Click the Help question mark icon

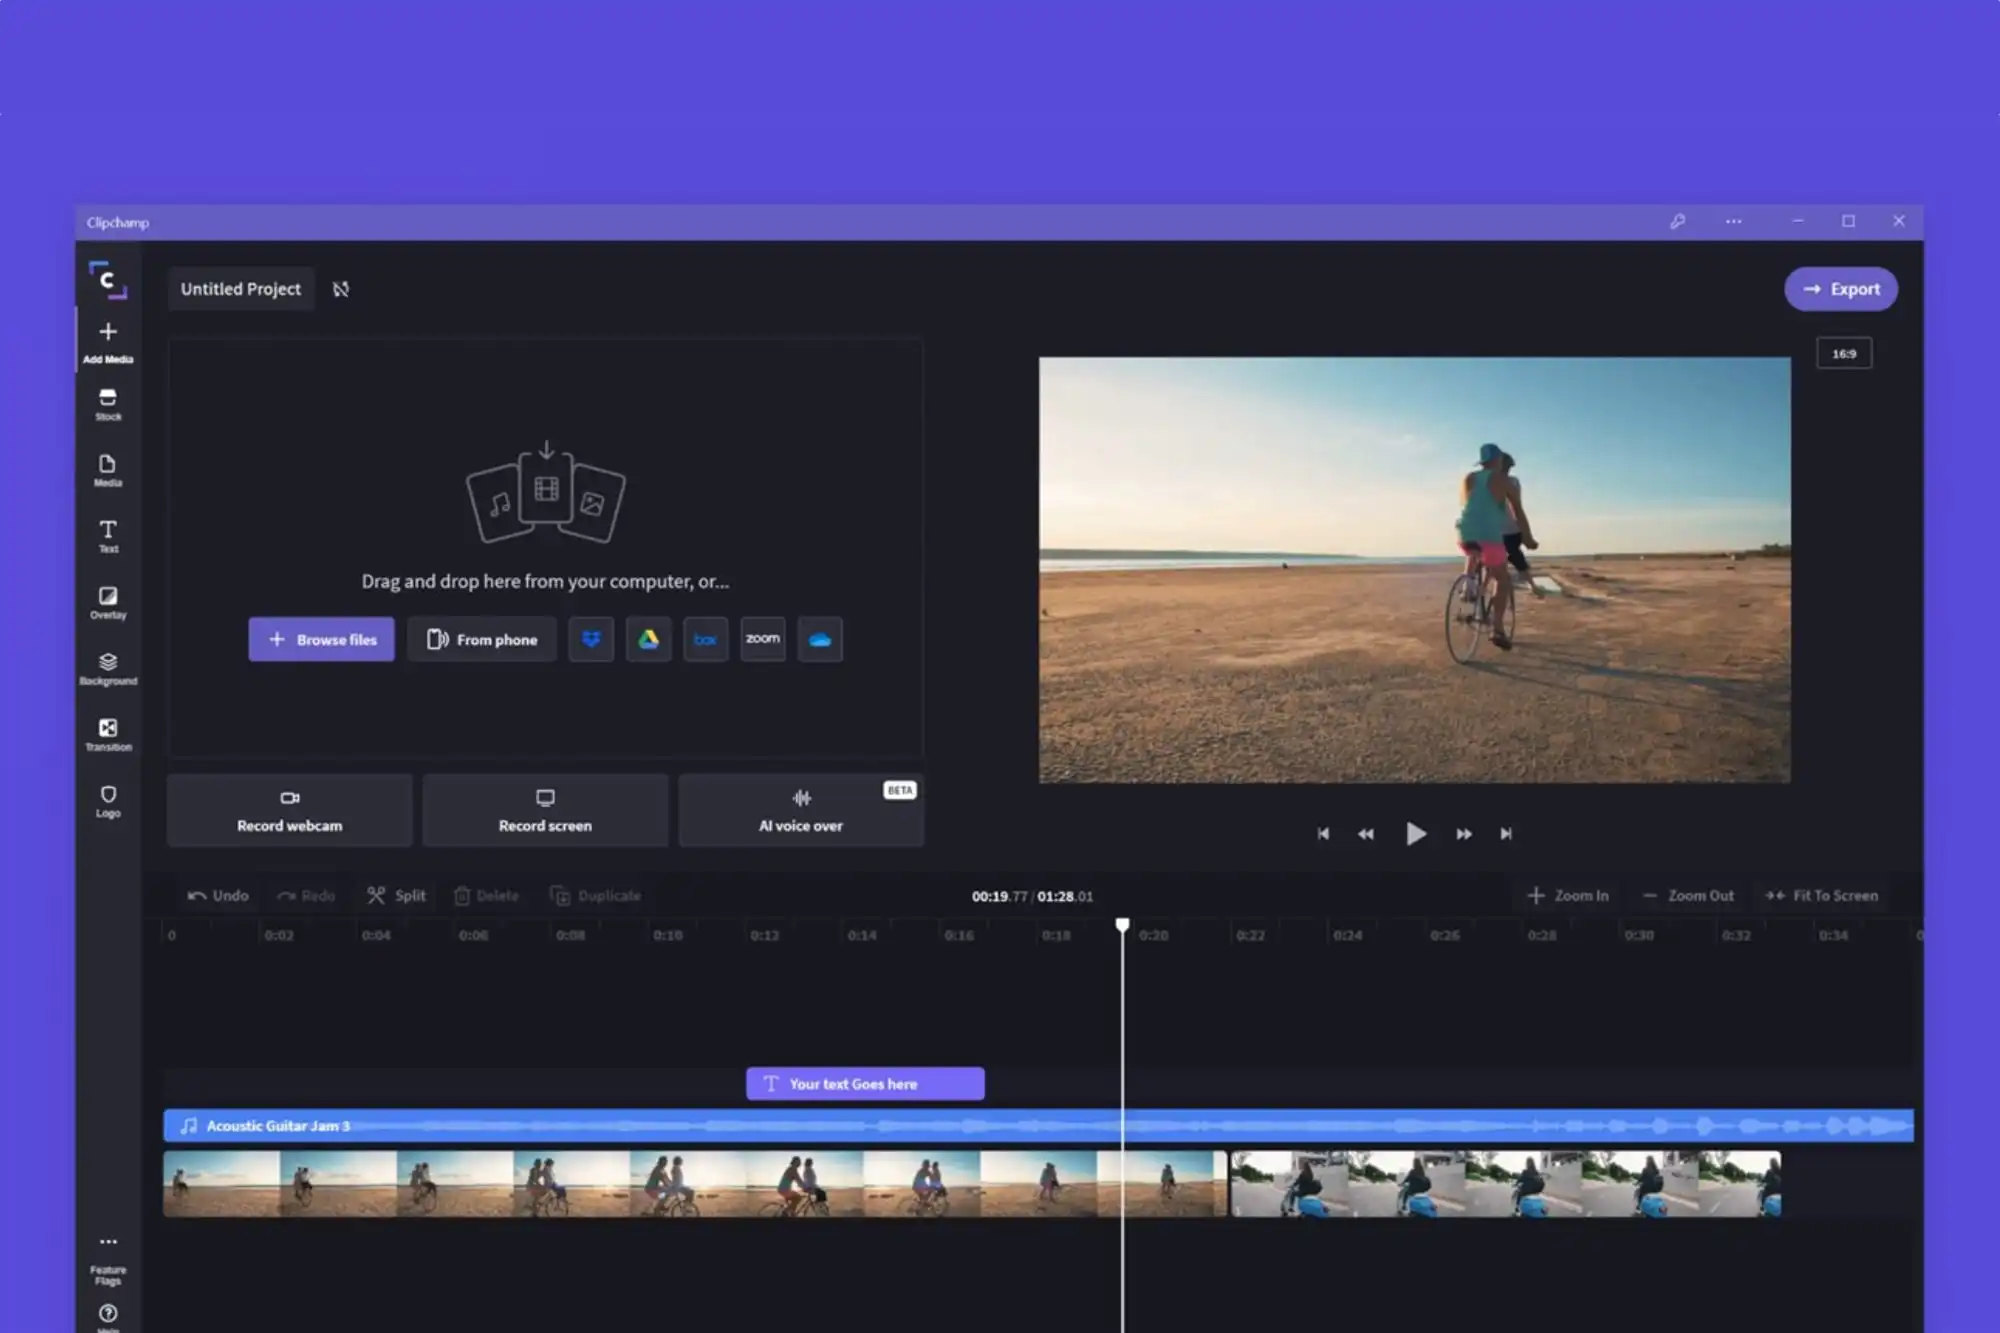tap(108, 1313)
